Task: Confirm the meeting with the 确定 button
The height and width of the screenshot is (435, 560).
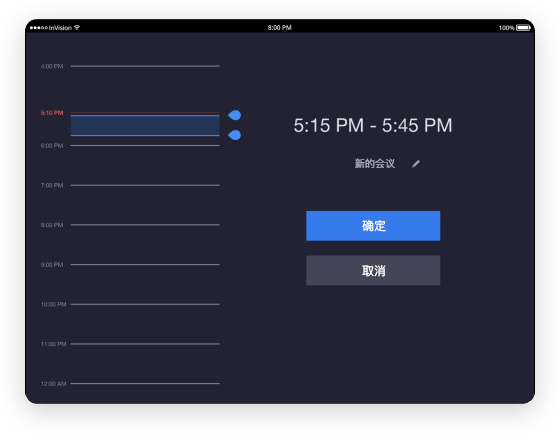Action: tap(373, 226)
